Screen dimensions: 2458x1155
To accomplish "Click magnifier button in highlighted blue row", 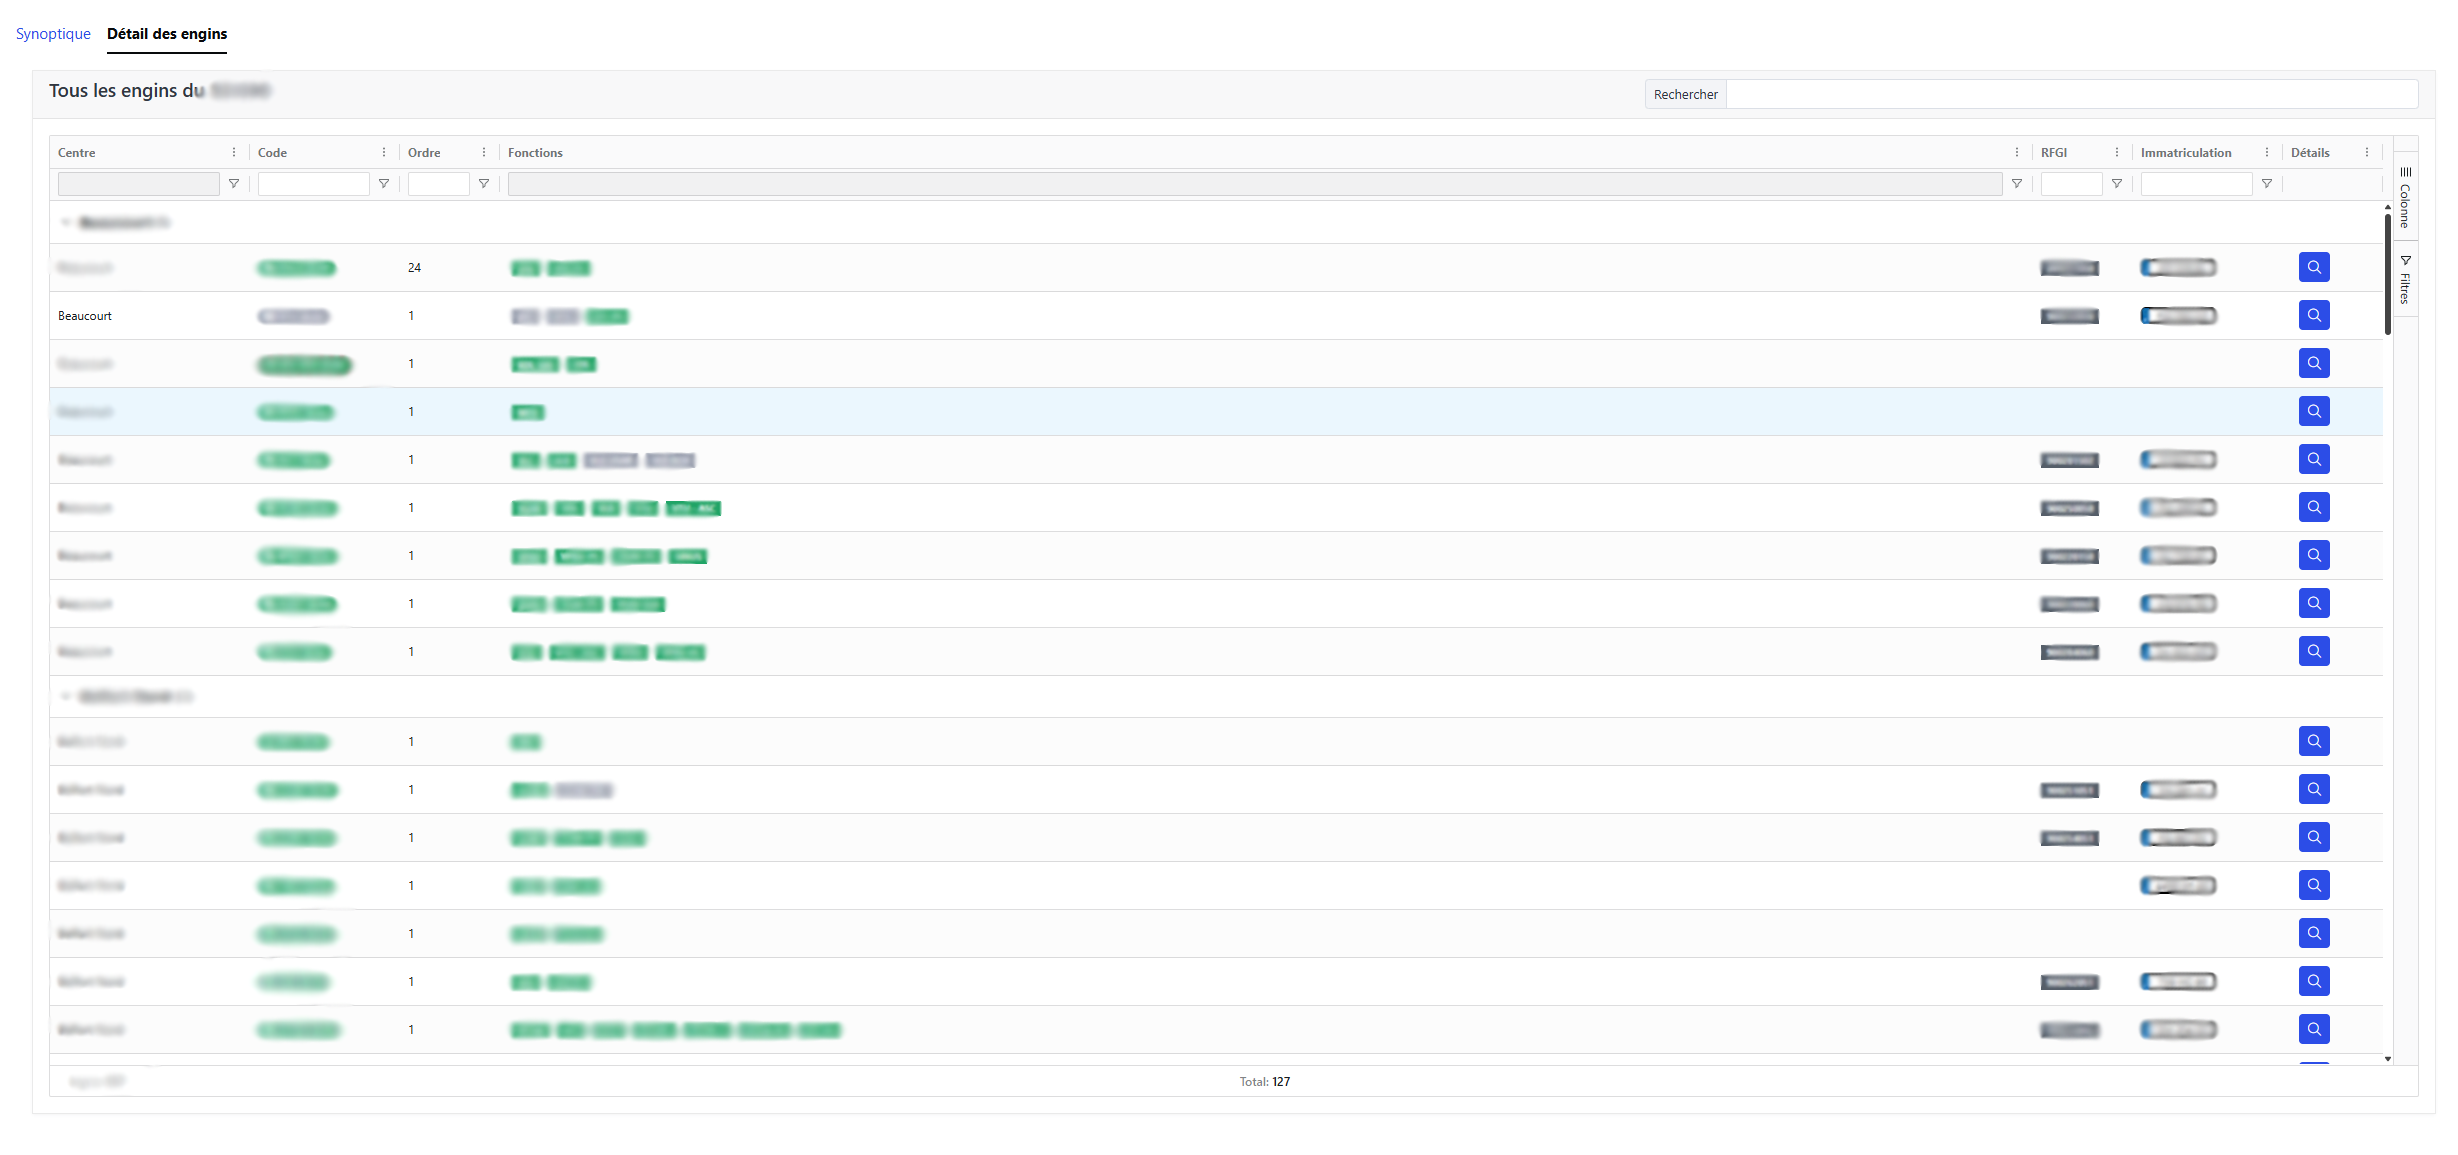I will coord(2313,412).
